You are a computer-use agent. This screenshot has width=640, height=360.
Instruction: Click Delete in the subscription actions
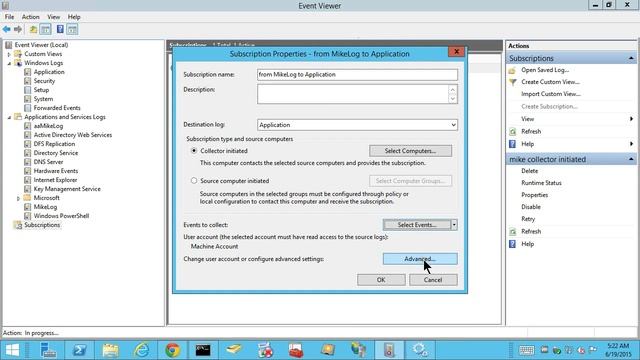tap(529, 171)
